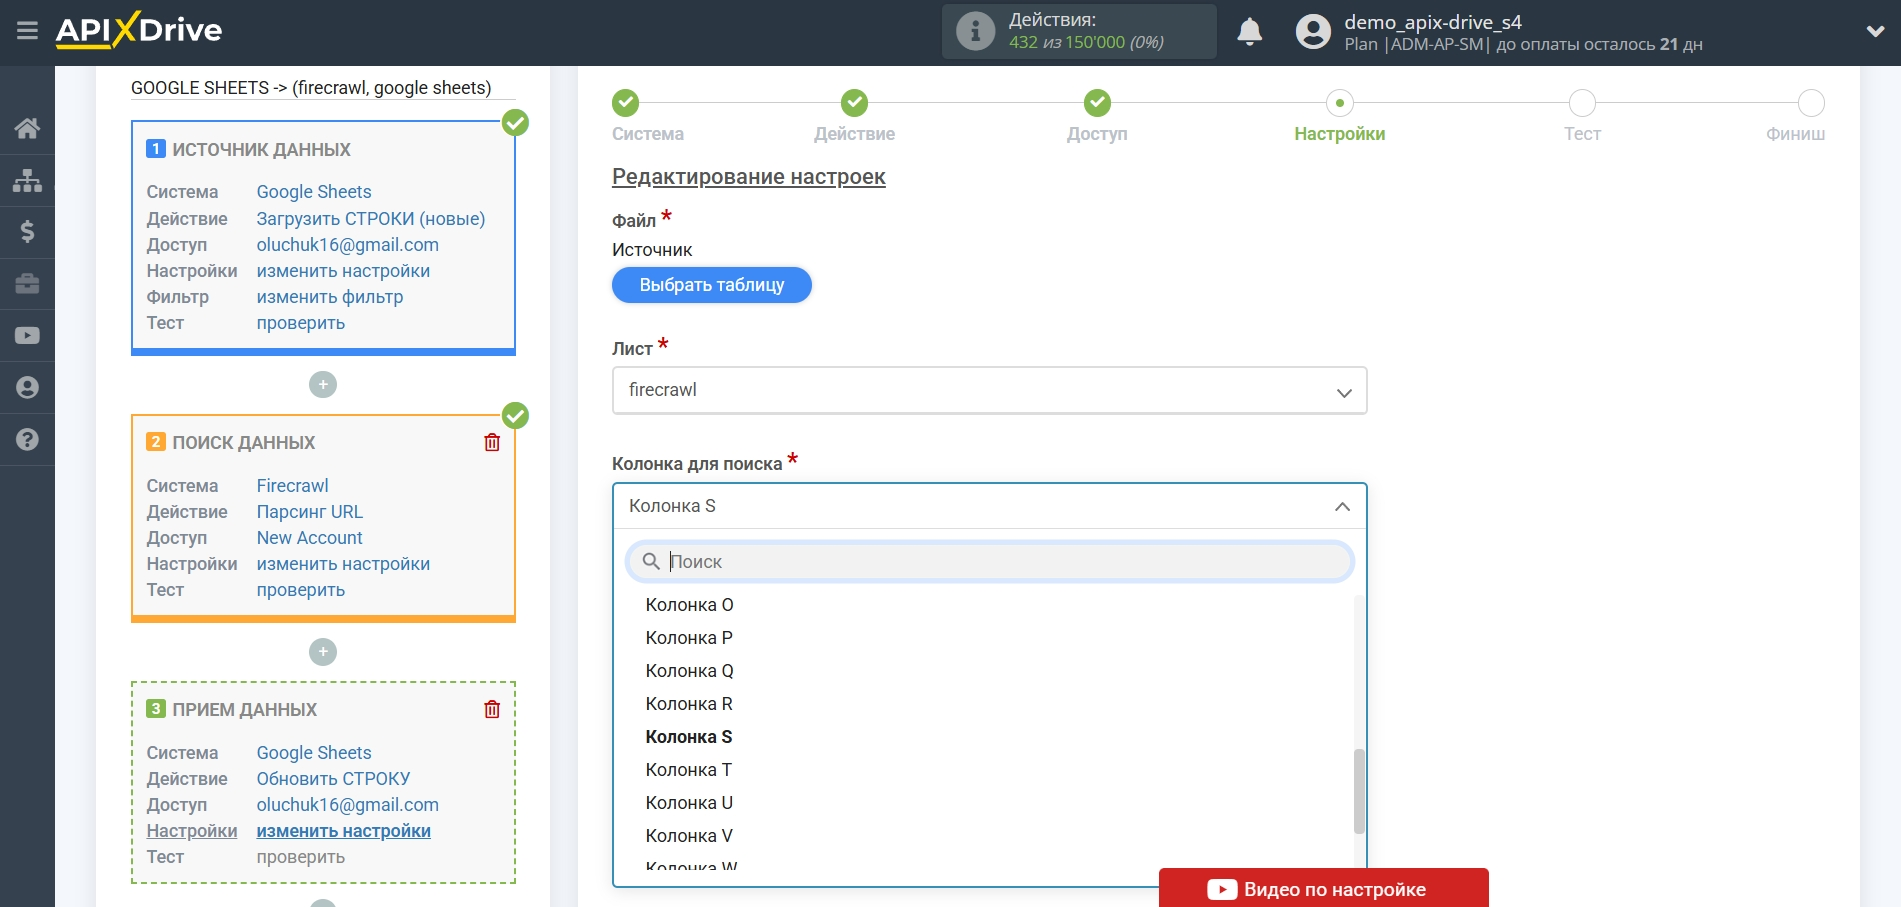Select the Home icon in the left sidebar

[27, 128]
